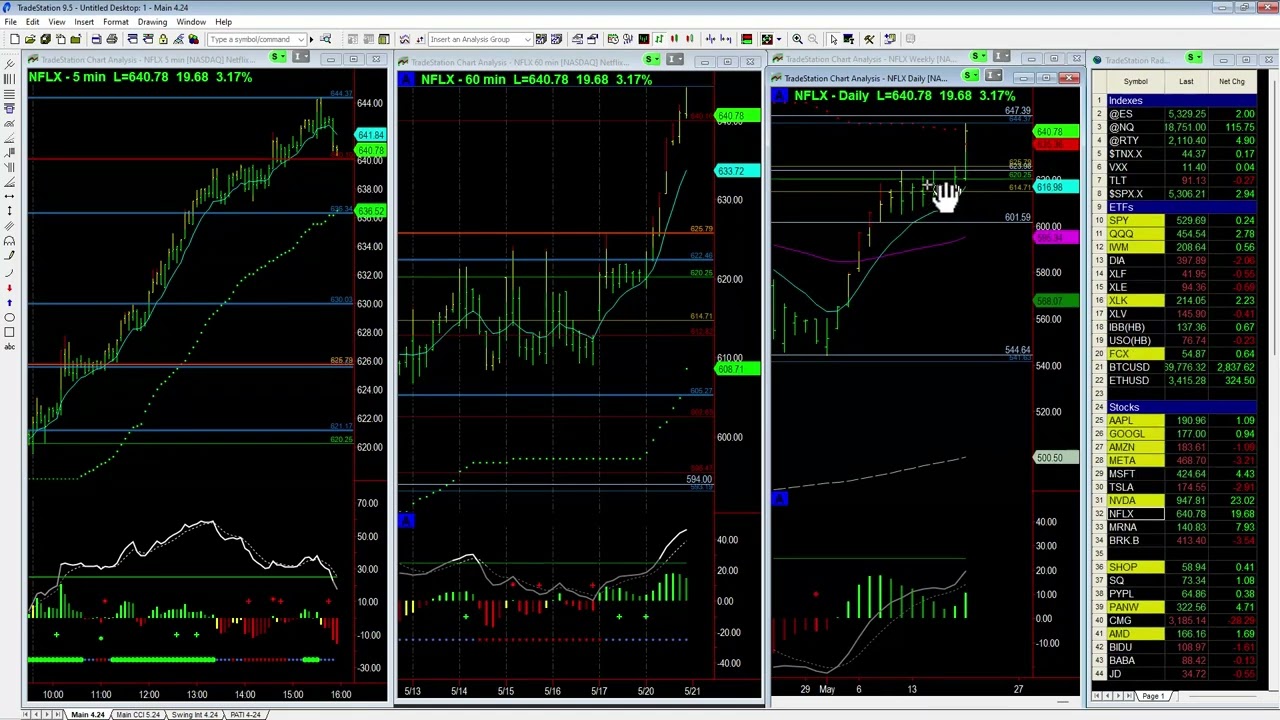Open the Format menu
1280x720 pixels.
coord(116,22)
